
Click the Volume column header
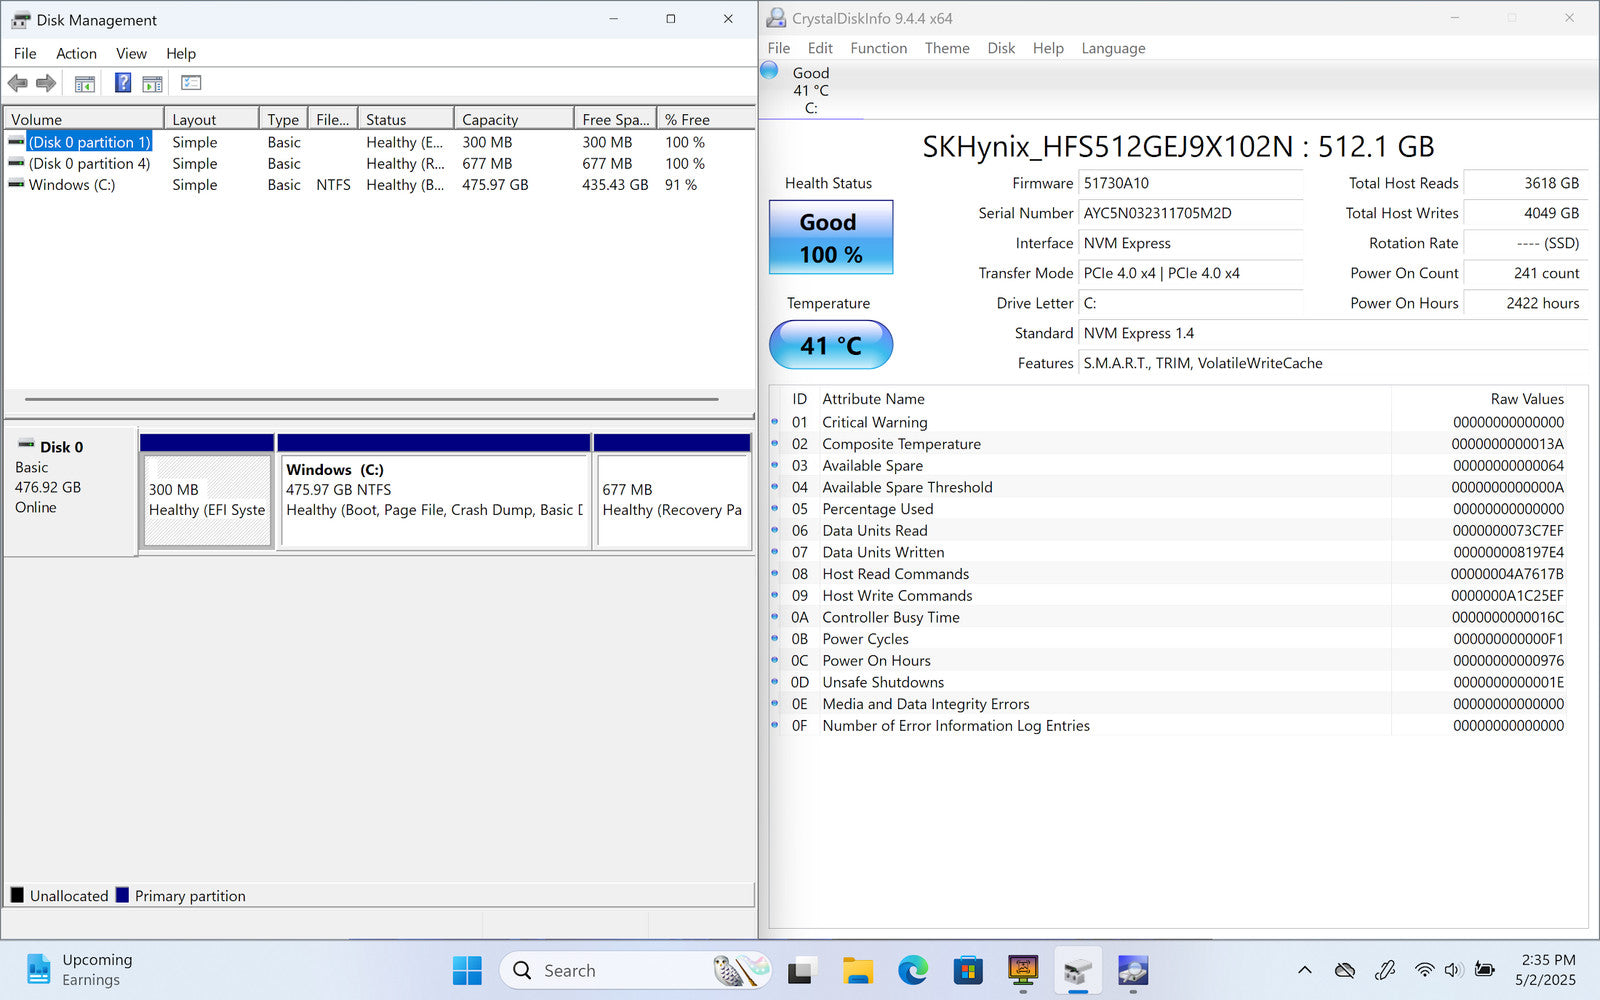pyautogui.click(x=84, y=119)
